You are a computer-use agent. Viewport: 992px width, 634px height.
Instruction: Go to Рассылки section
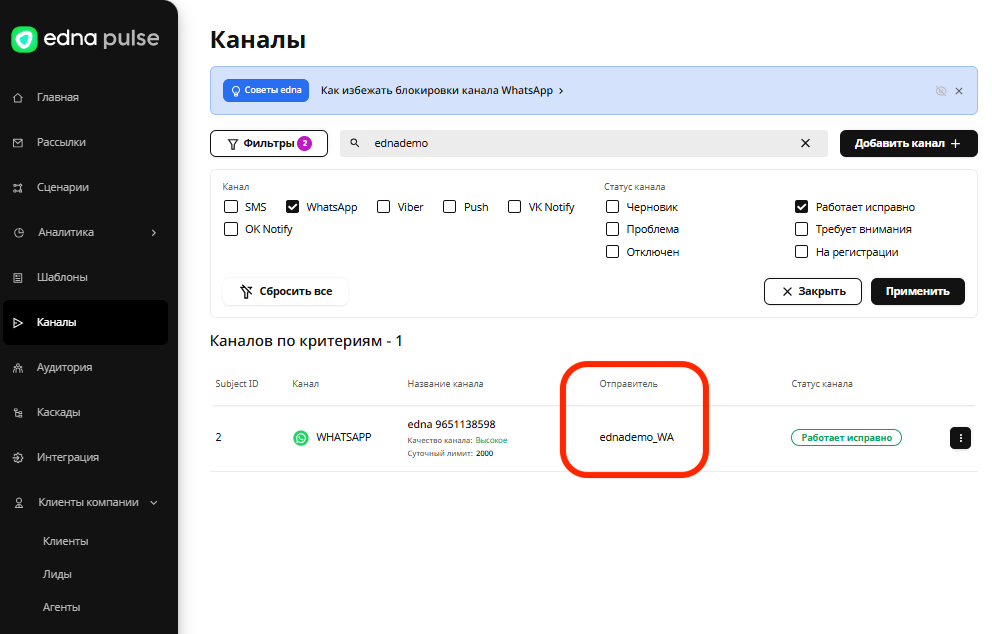61,142
